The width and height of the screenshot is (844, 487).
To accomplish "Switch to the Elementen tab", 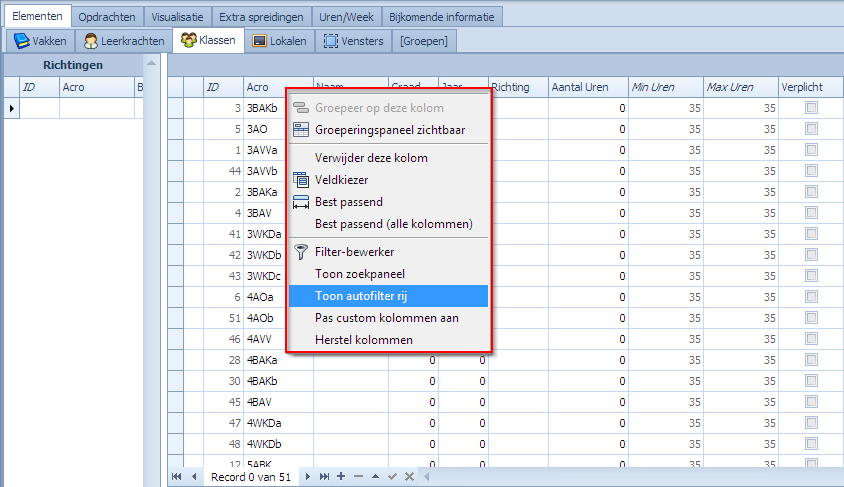I will pyautogui.click(x=38, y=16).
